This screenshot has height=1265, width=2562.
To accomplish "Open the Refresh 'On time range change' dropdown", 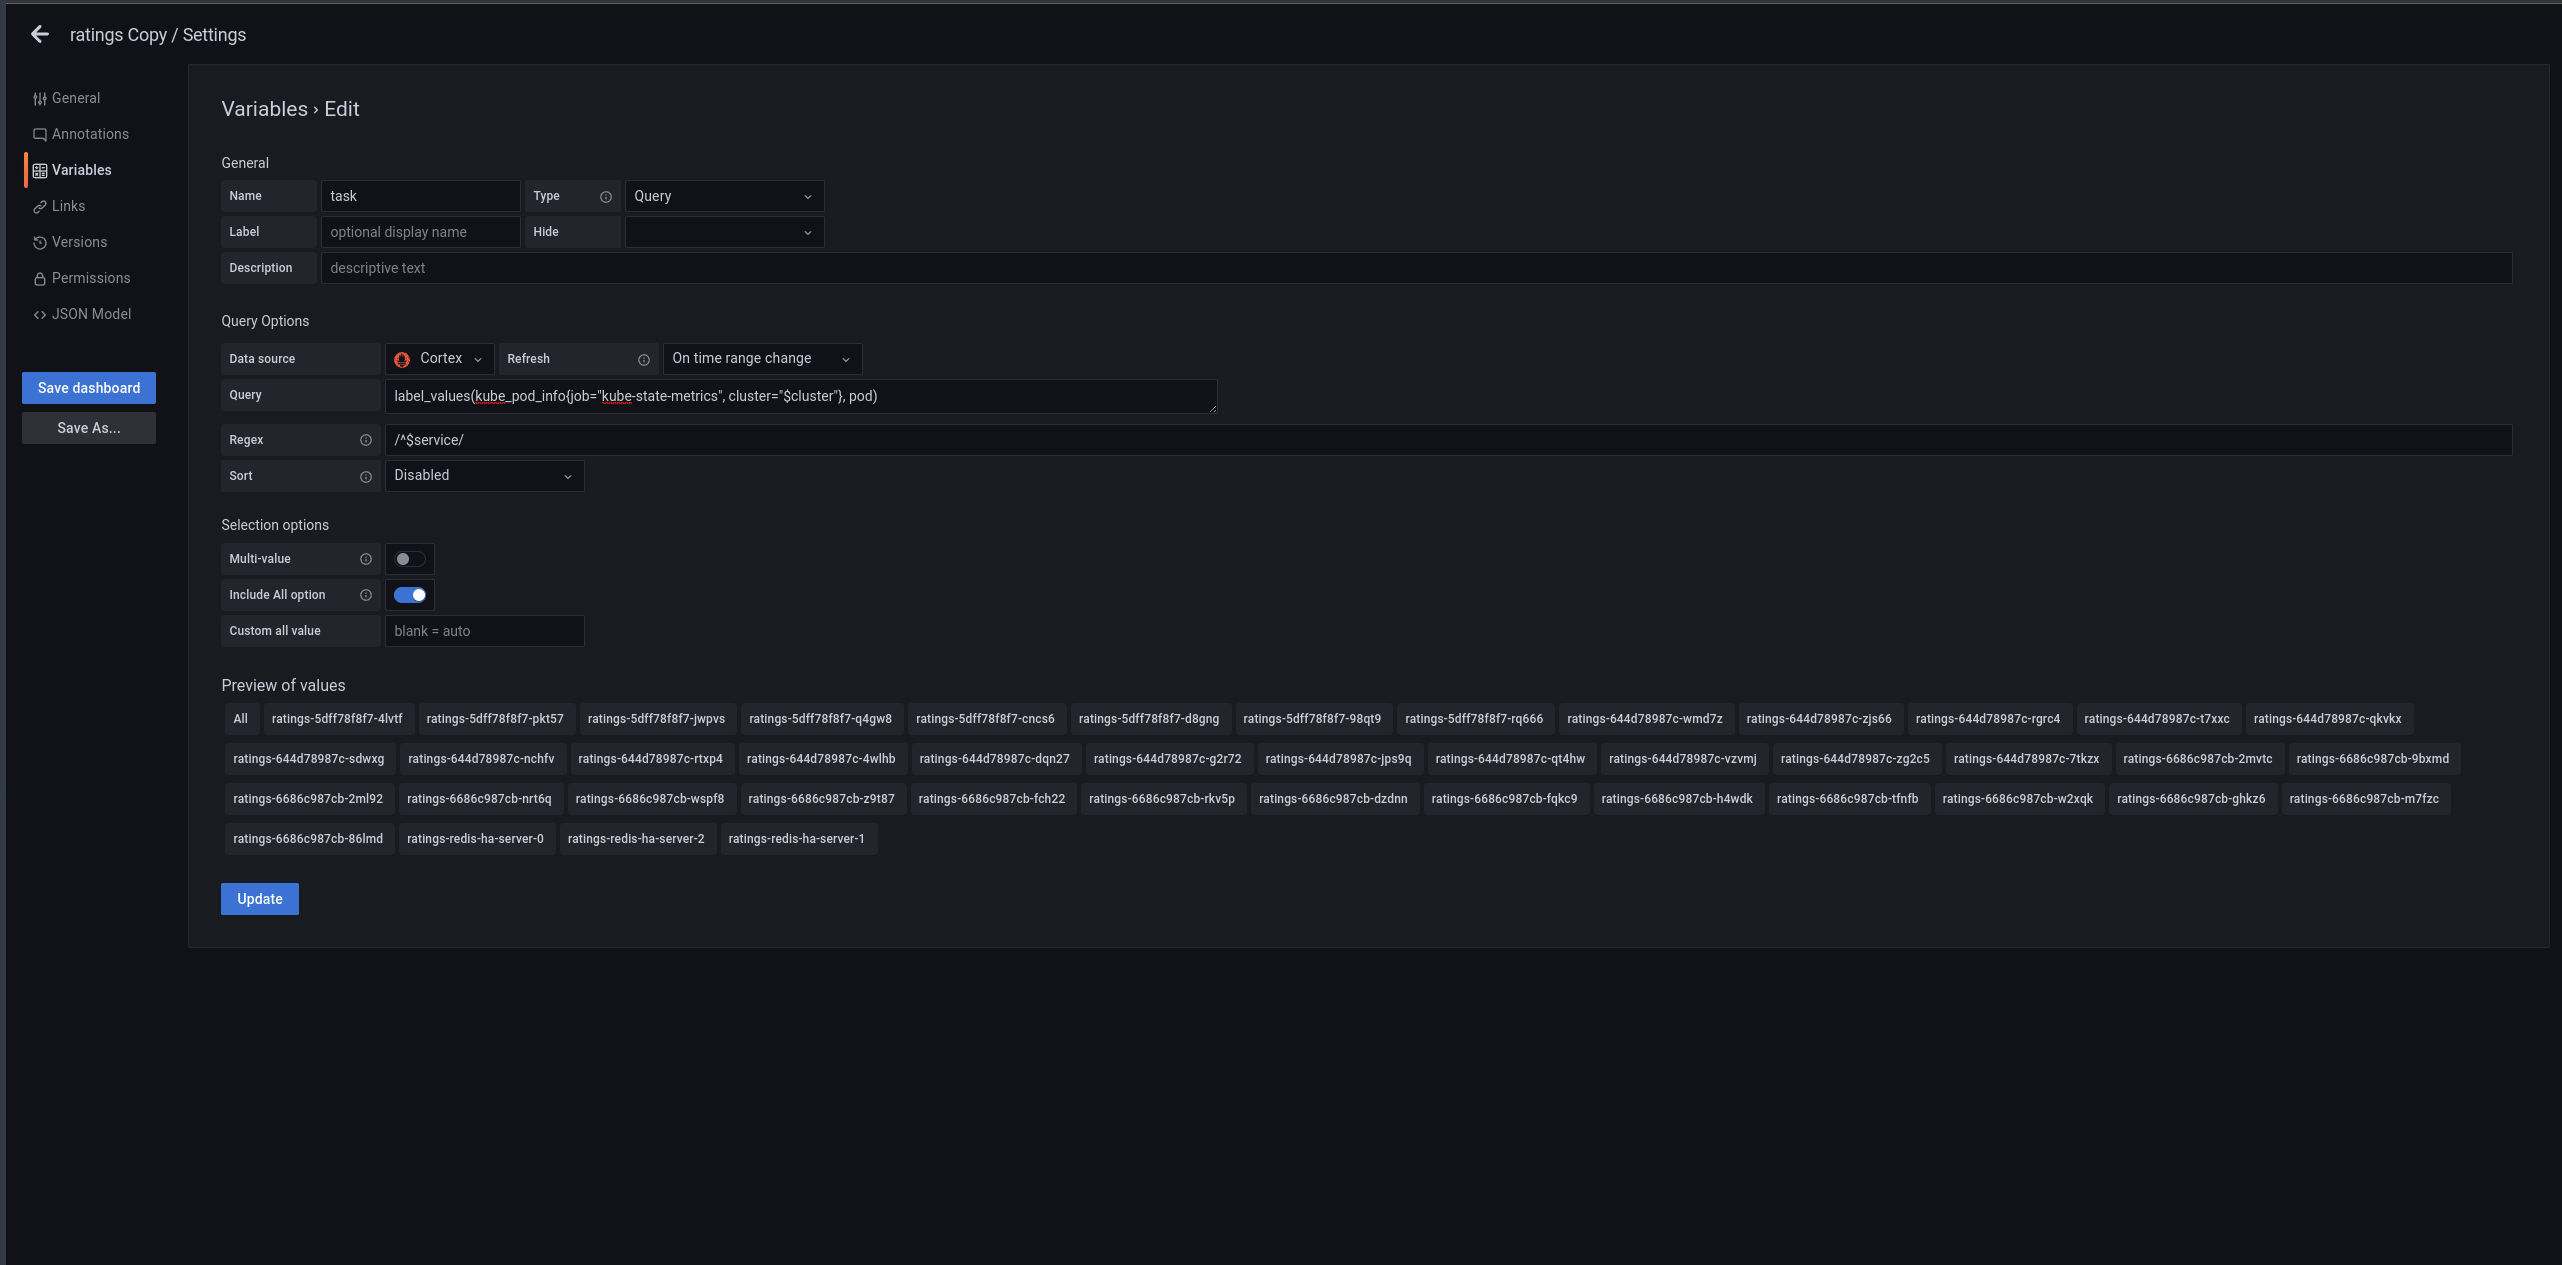I will point(761,358).
